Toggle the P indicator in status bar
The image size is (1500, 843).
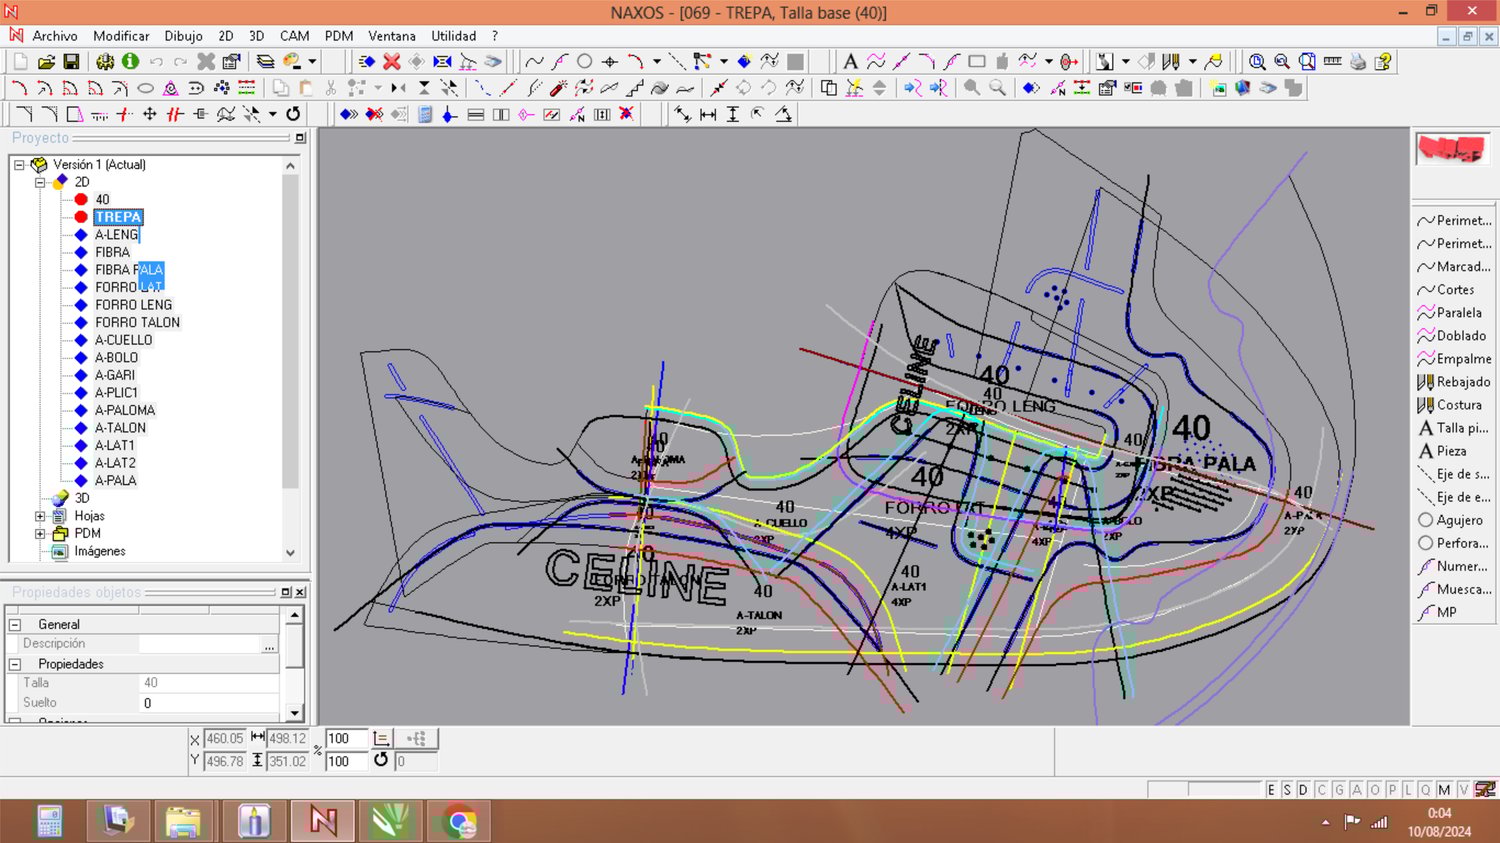[1392, 790]
